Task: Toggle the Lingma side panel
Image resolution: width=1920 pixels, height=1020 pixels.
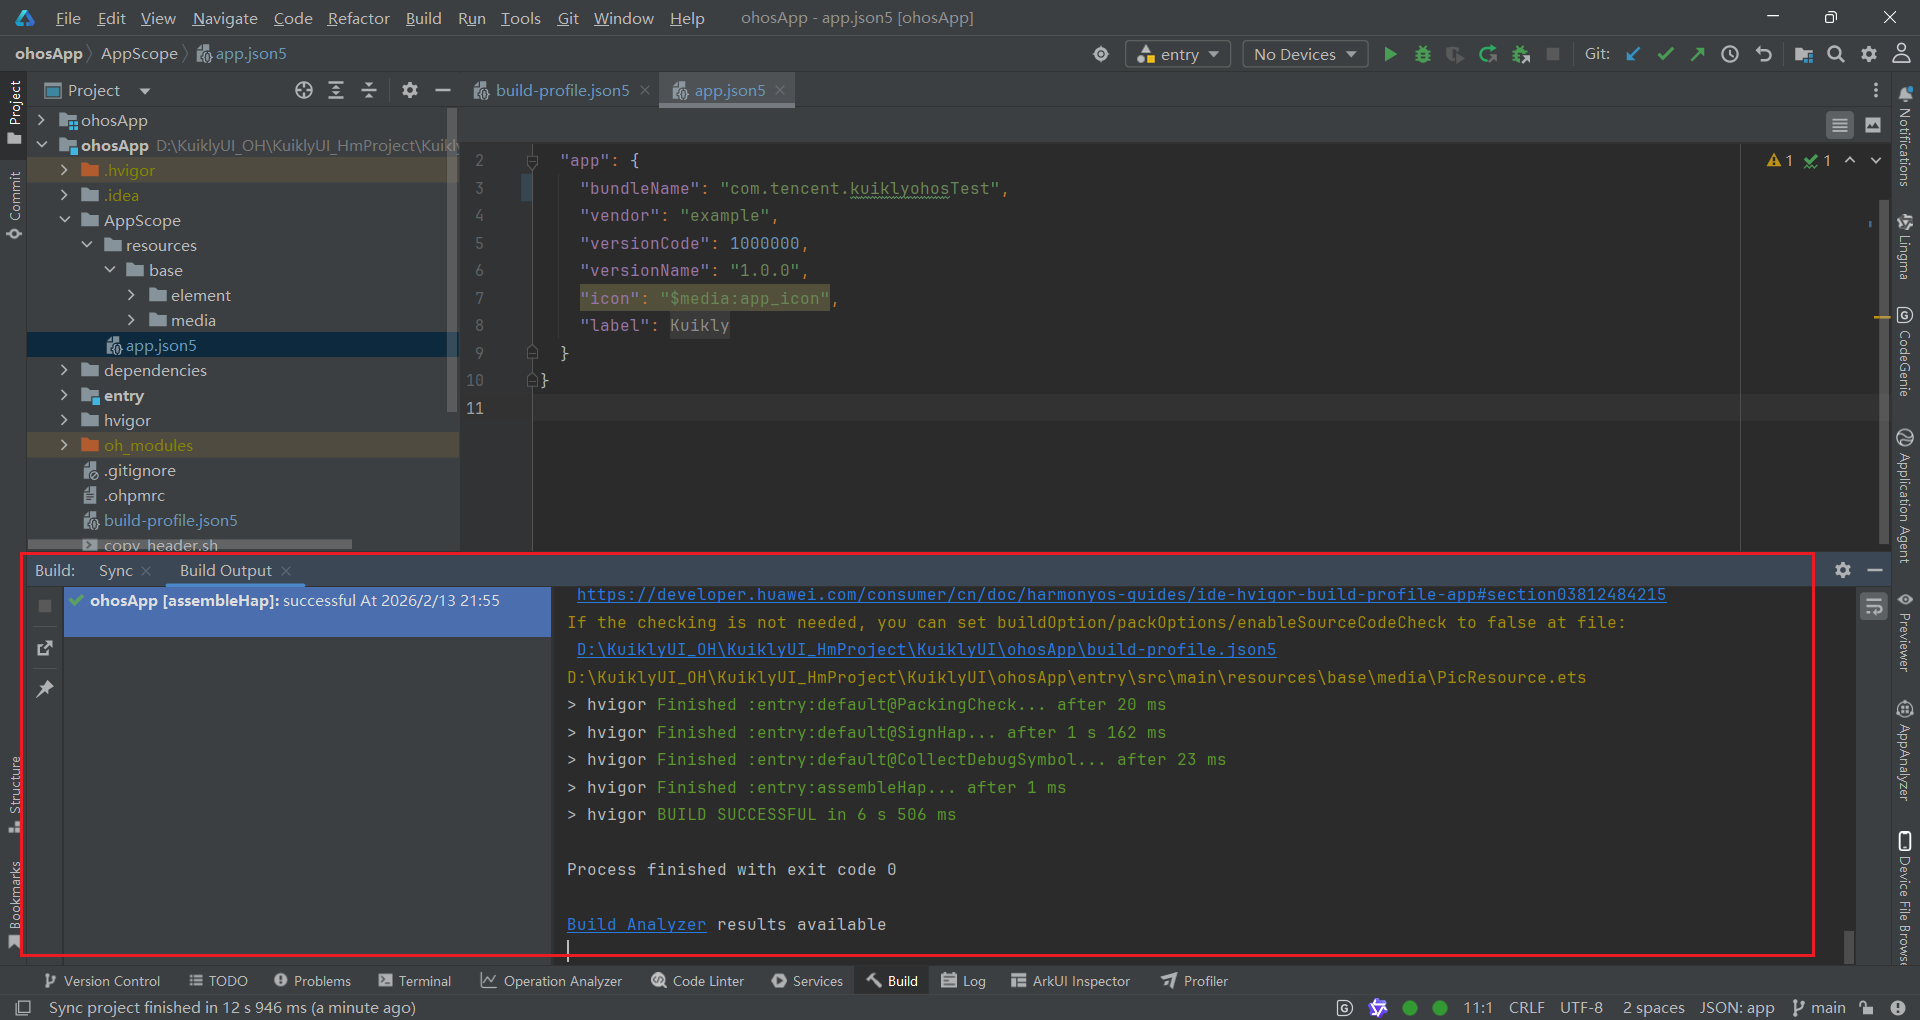Action: coord(1905,246)
